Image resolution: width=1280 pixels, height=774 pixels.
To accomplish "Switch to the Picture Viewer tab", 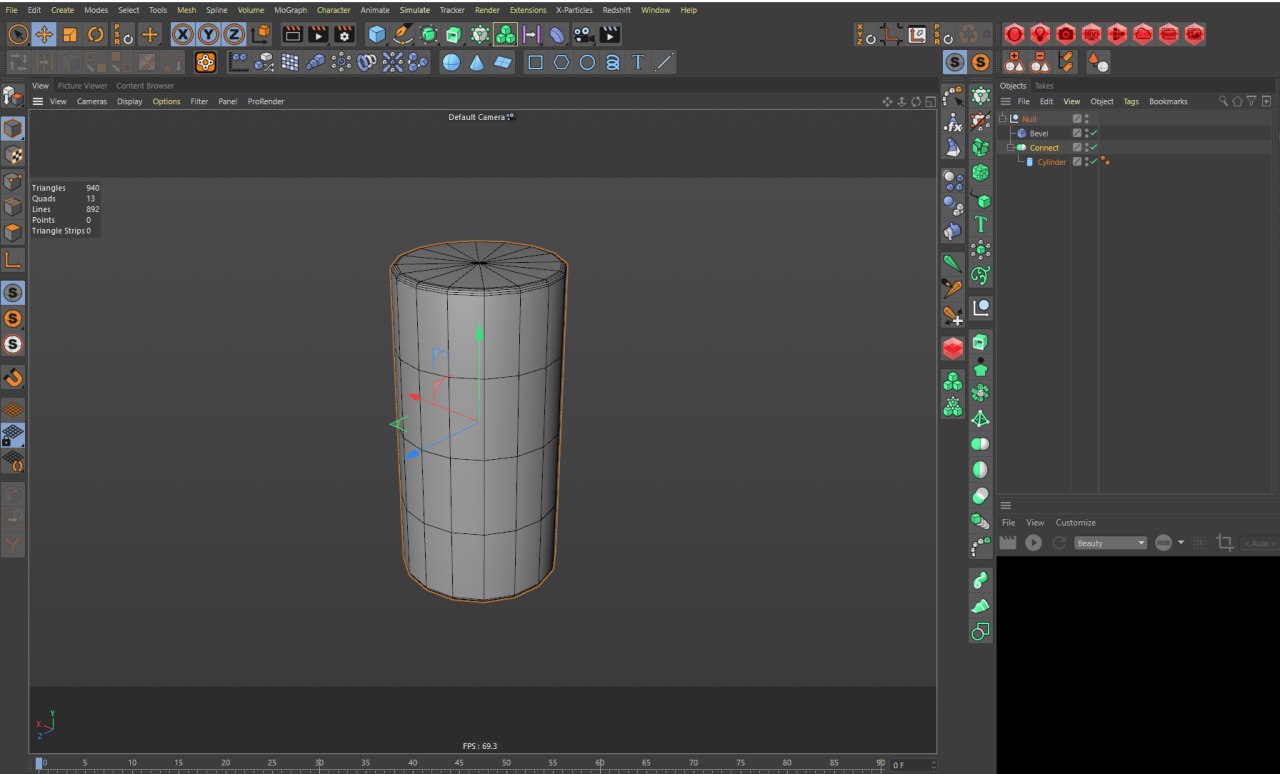I will (x=82, y=86).
